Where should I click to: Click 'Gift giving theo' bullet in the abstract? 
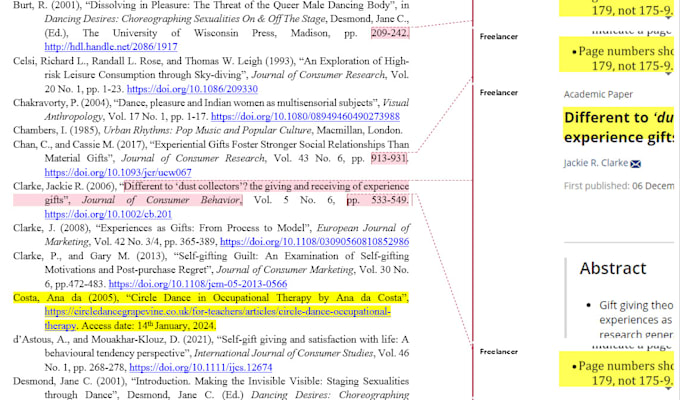pos(636,305)
